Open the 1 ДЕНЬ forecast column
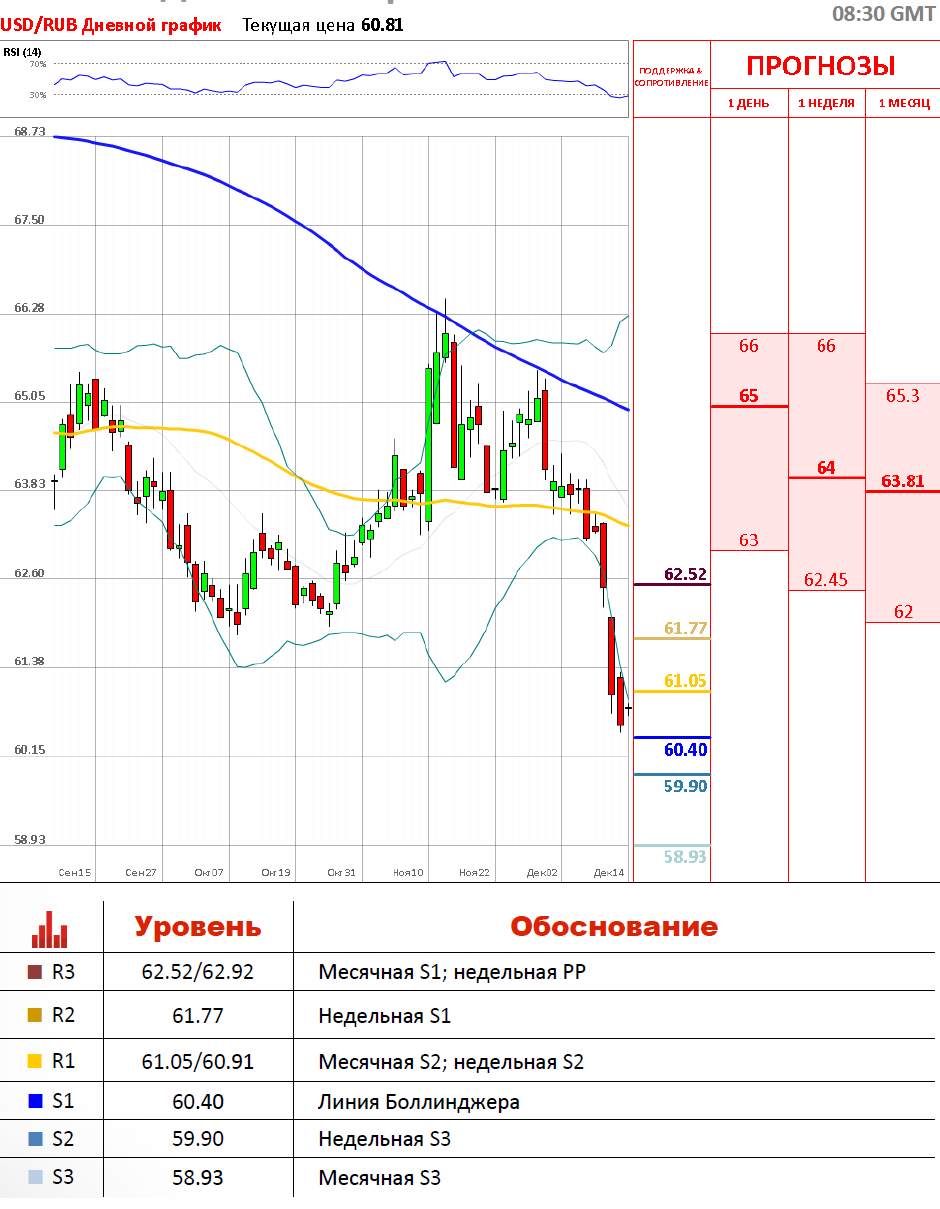Screen dimensions: 940x1209 748,103
